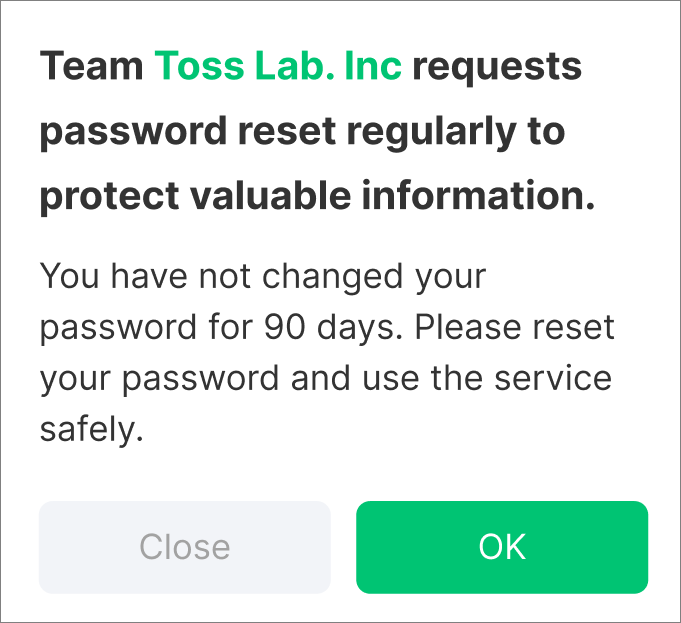The width and height of the screenshot is (681, 623).
Task: Click the word "protect" in the heading
Action: tap(100, 197)
